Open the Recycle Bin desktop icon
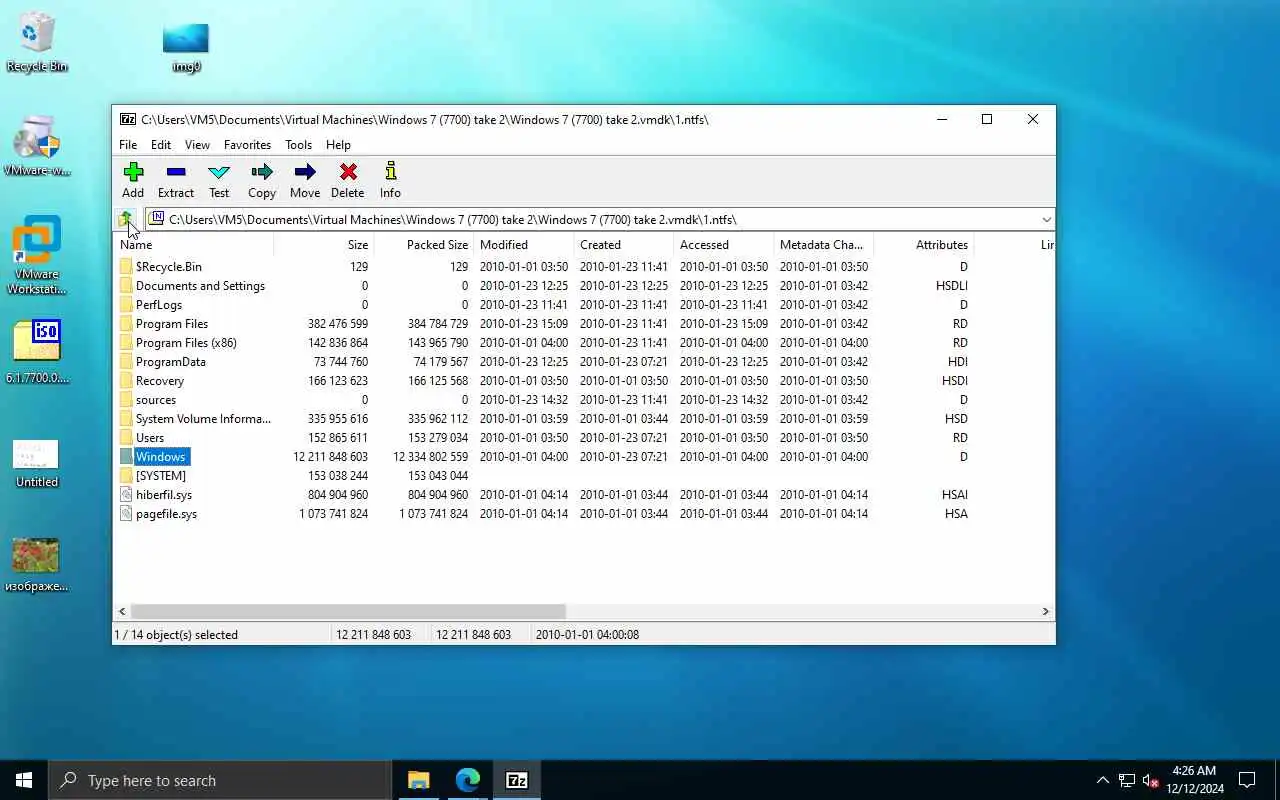Screen dimensions: 1280x800 37,43
